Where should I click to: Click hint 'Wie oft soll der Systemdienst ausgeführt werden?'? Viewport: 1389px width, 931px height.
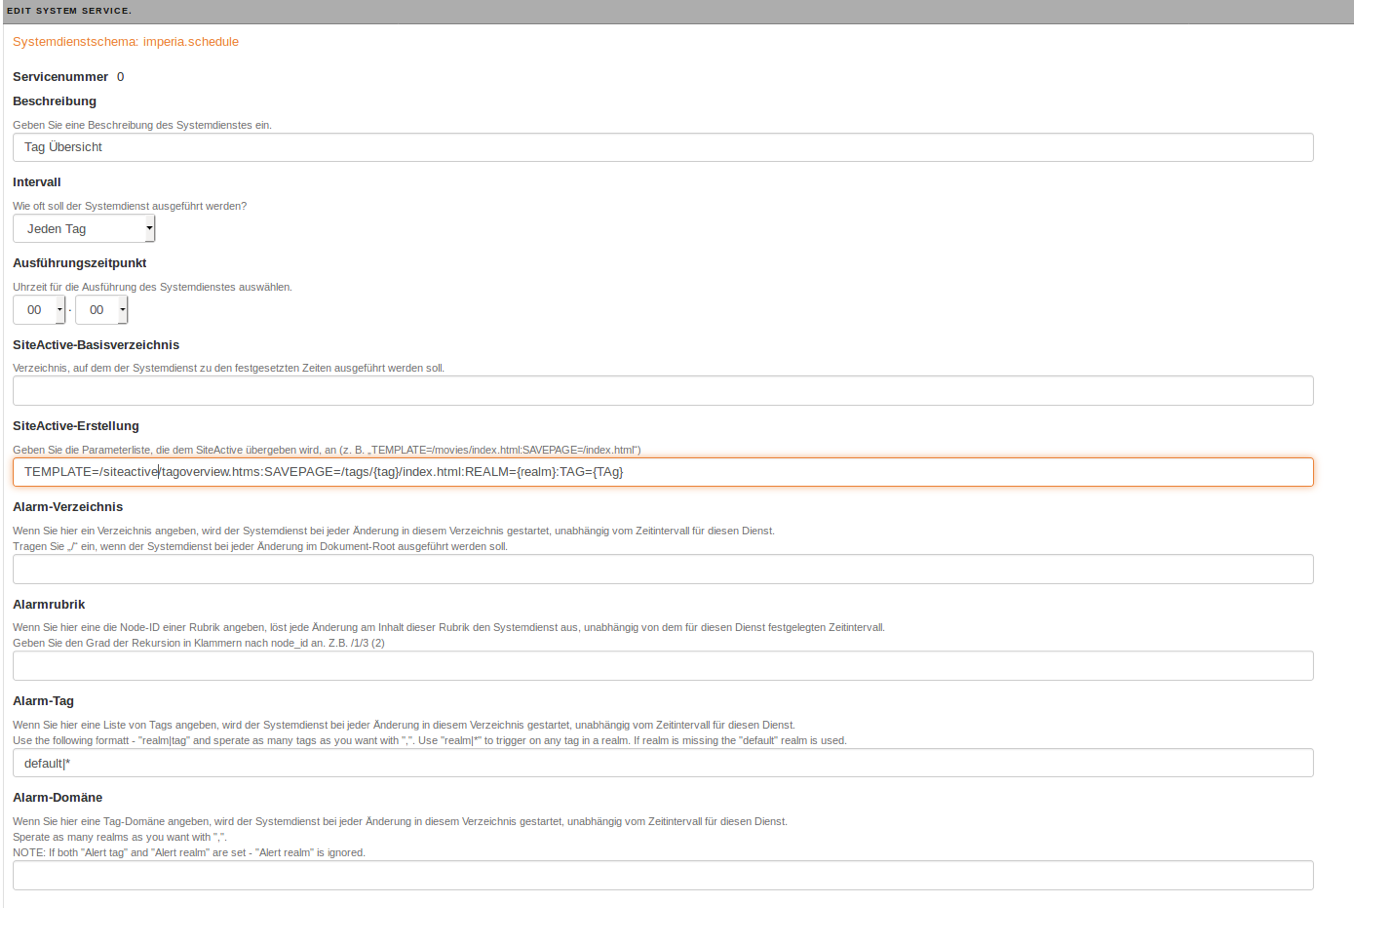(130, 206)
